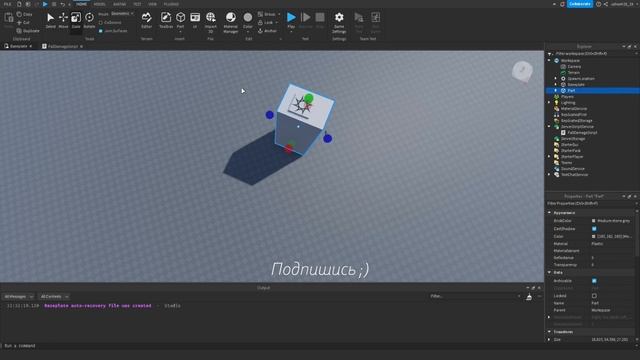The width and height of the screenshot is (640, 360).
Task: Switch to the PLUGINS ribbon tab
Action: click(x=171, y=4)
